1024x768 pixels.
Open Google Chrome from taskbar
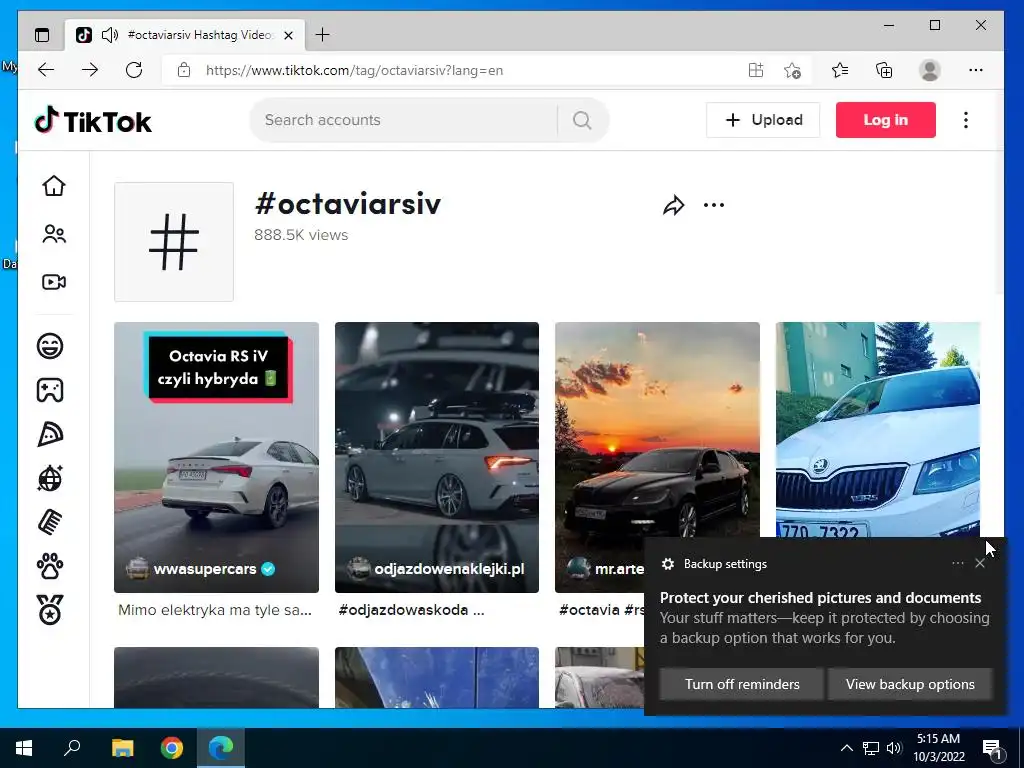tap(172, 748)
